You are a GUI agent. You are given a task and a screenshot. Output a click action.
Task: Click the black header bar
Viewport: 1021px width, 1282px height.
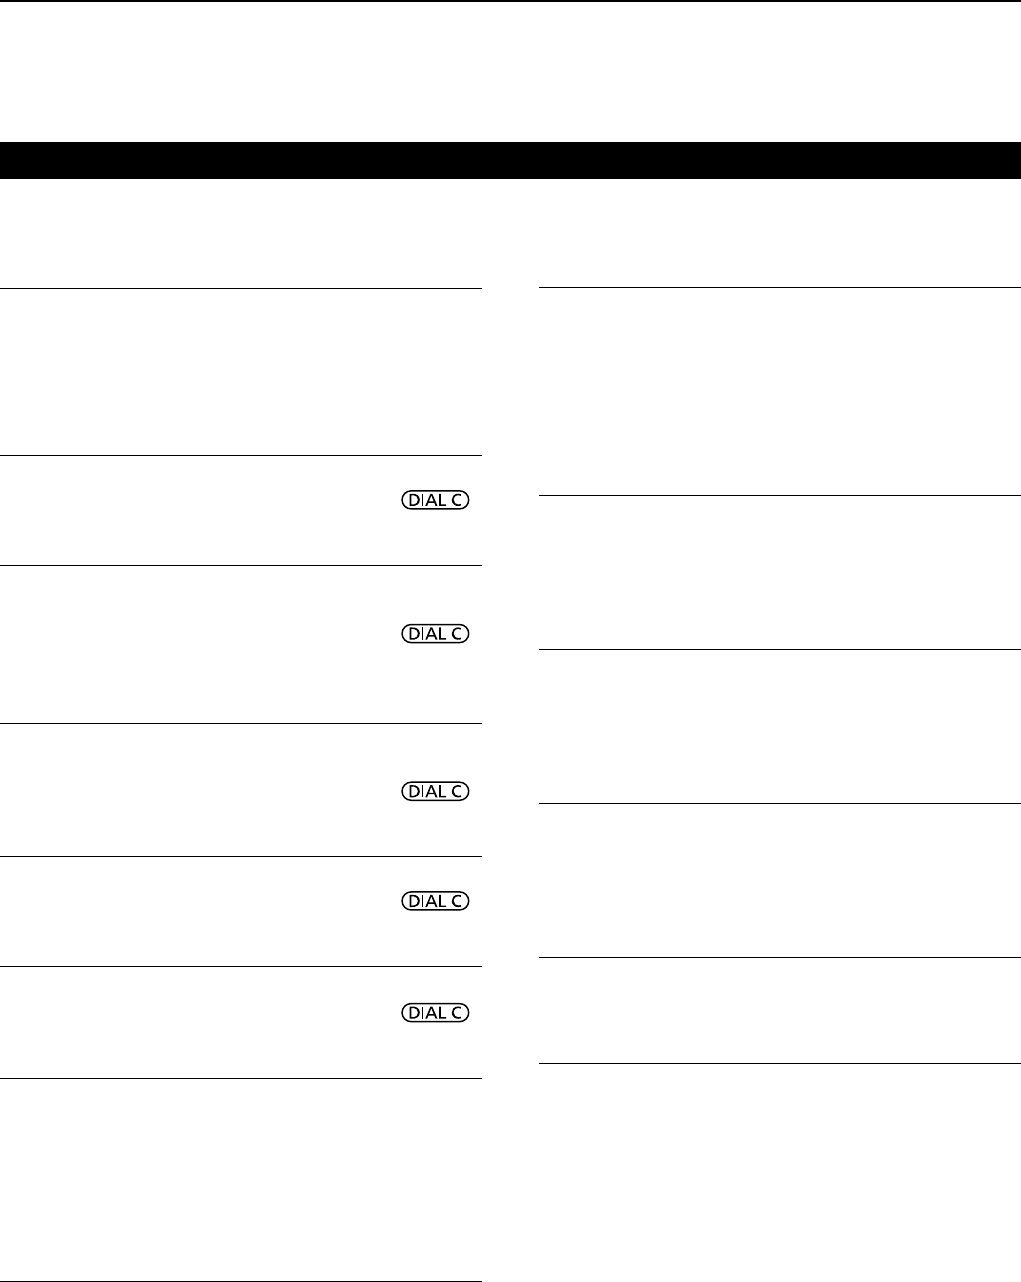pyautogui.click(x=510, y=159)
